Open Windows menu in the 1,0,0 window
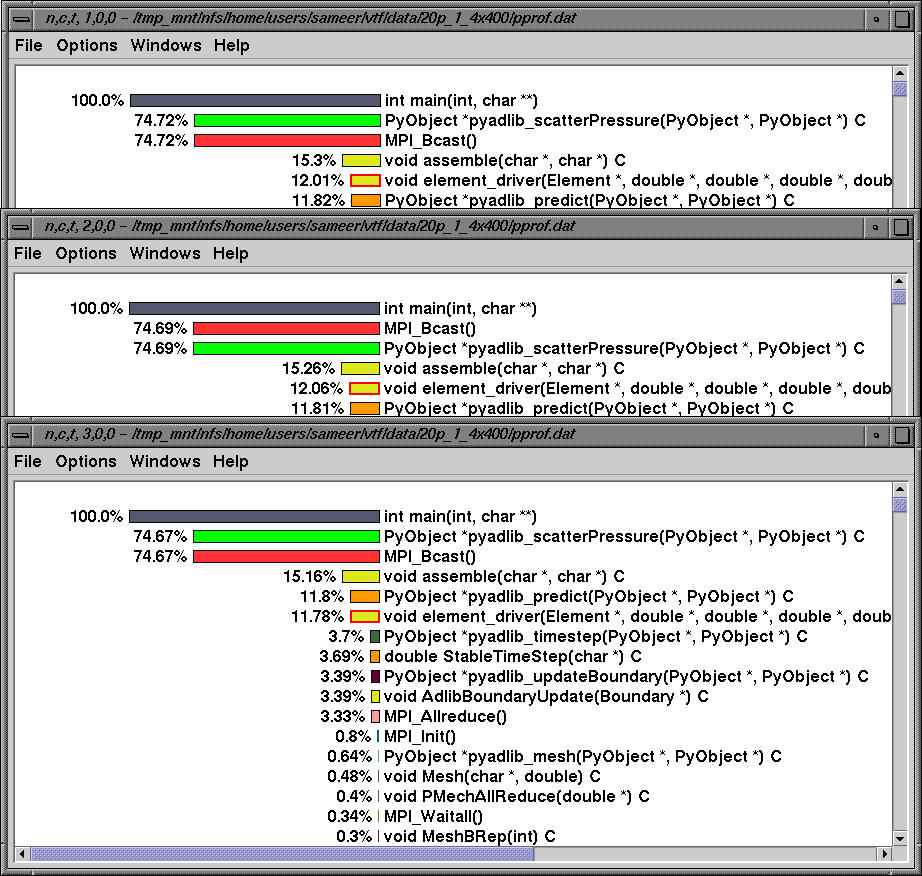Viewport: 922px width, 876px height. [x=166, y=45]
